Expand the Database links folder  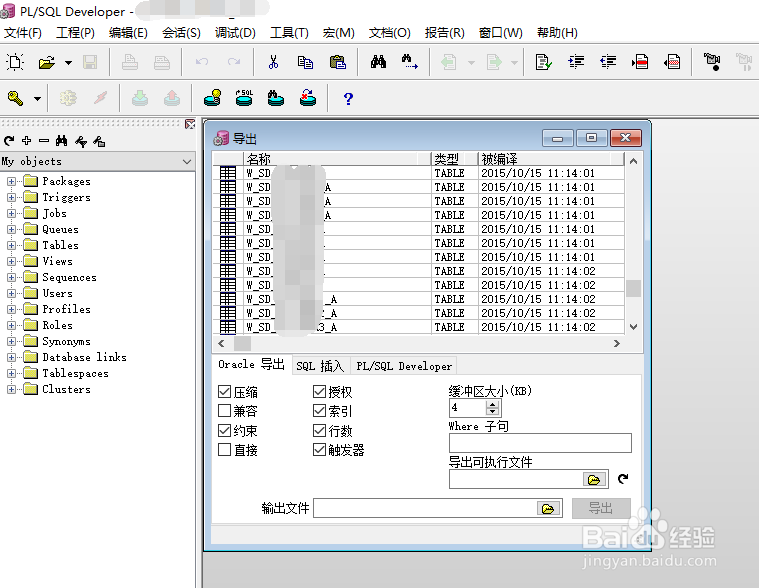11,357
